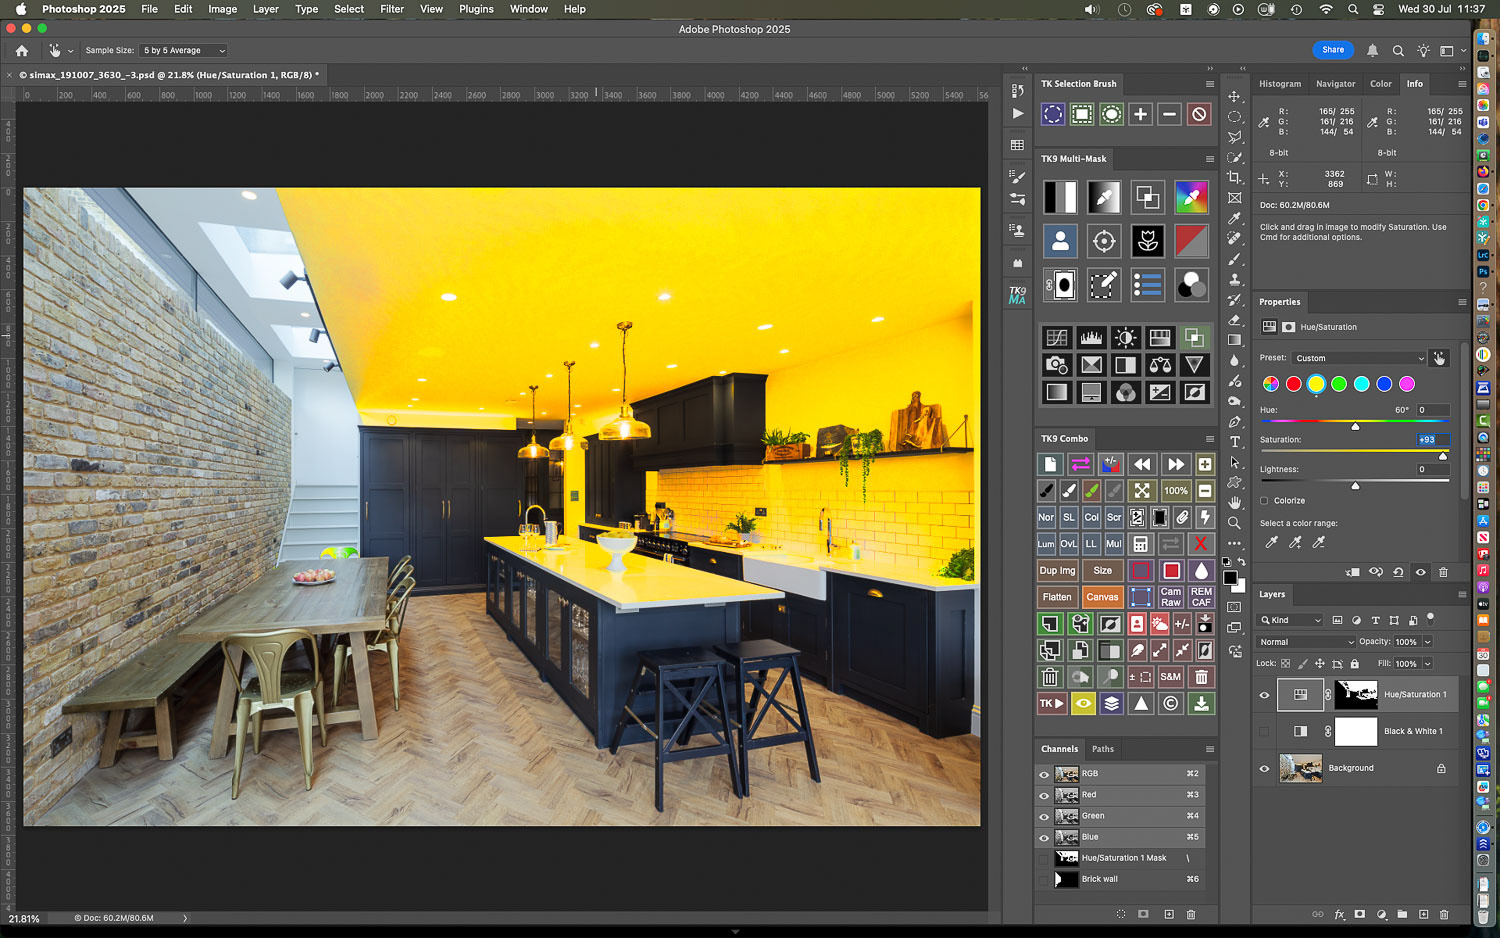
Task: Open the Fill dropdown arrow
Action: tap(1427, 664)
